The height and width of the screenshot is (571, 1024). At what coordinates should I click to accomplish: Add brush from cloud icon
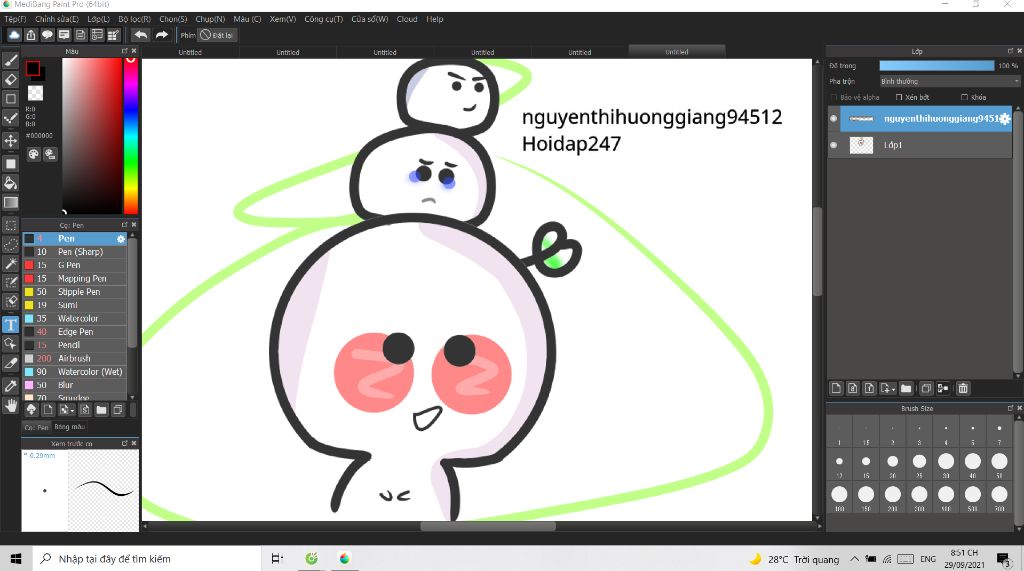[31, 410]
